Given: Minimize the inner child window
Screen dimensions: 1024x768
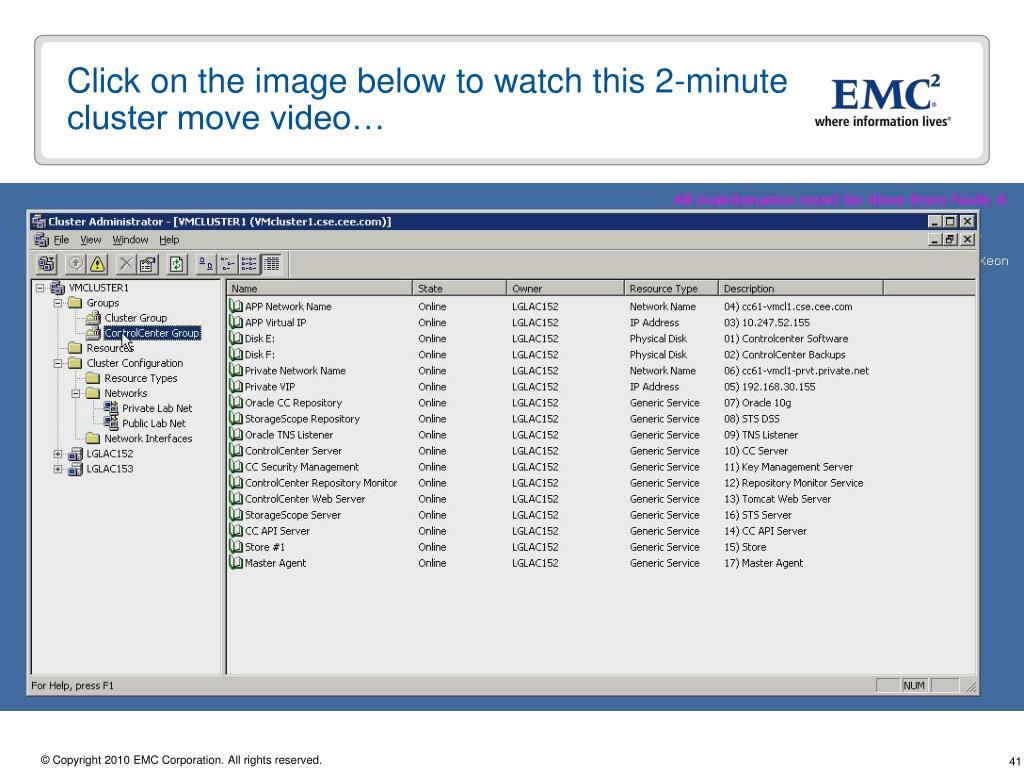Looking at the screenshot, I should point(936,240).
